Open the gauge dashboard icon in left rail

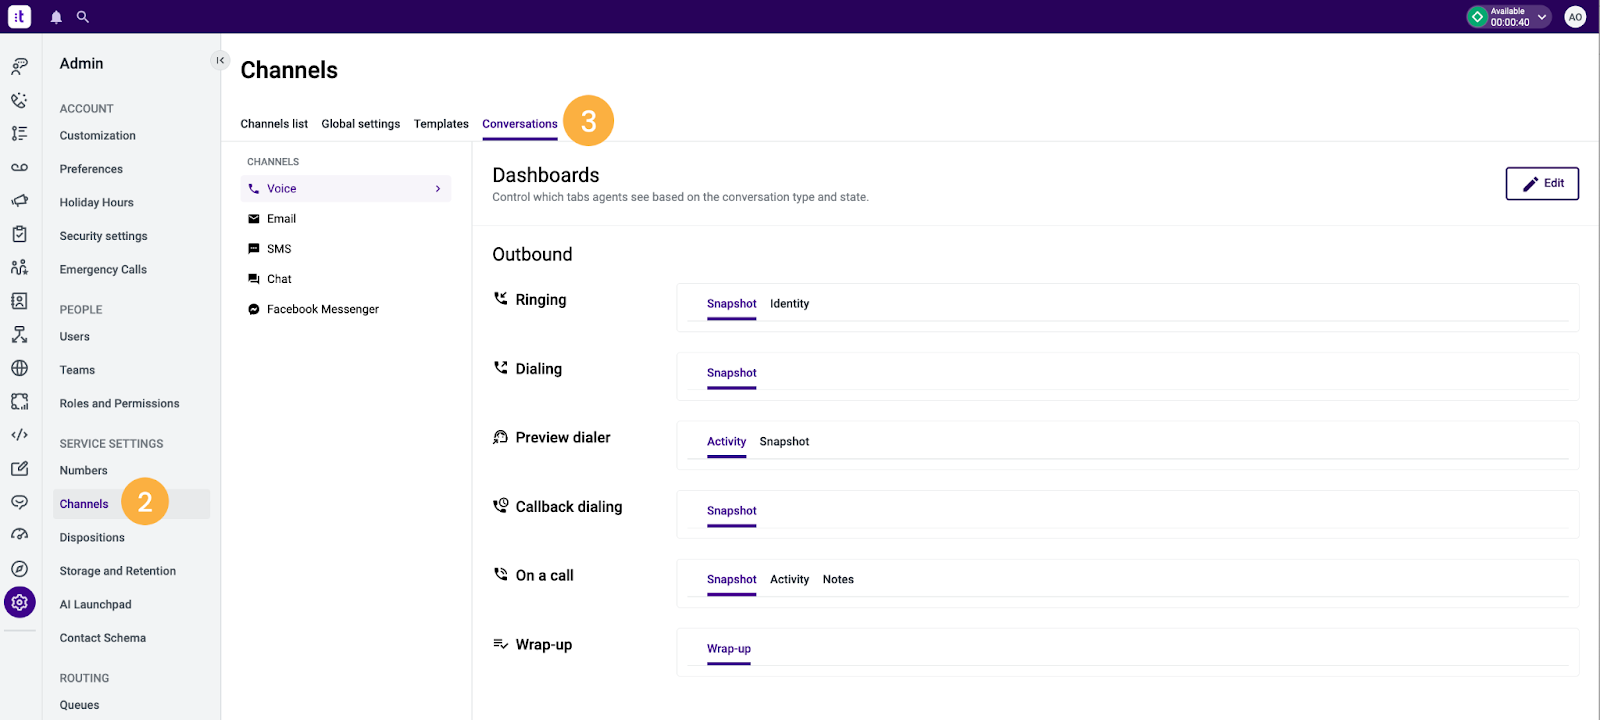[19, 535]
